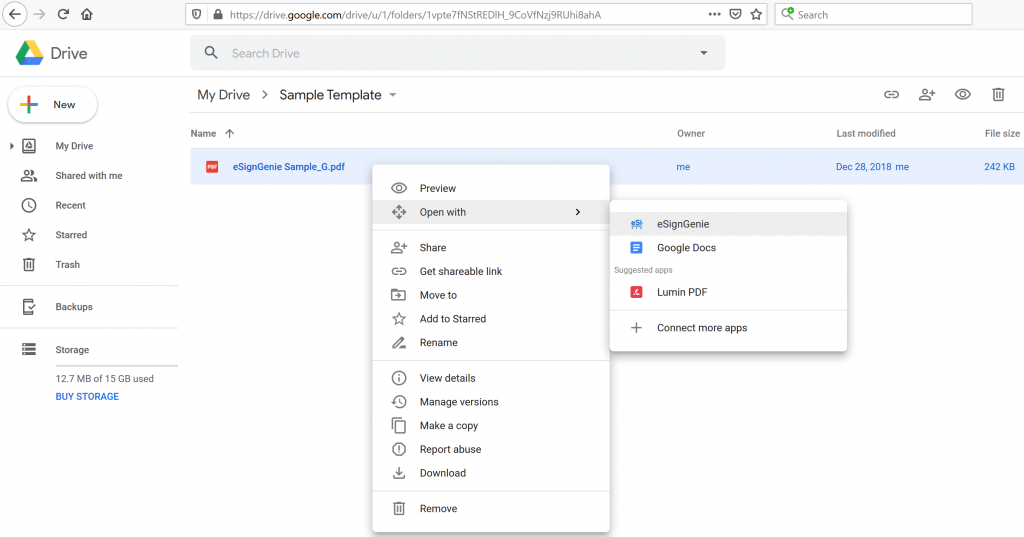Reload the page with refresh icon

(x=63, y=14)
